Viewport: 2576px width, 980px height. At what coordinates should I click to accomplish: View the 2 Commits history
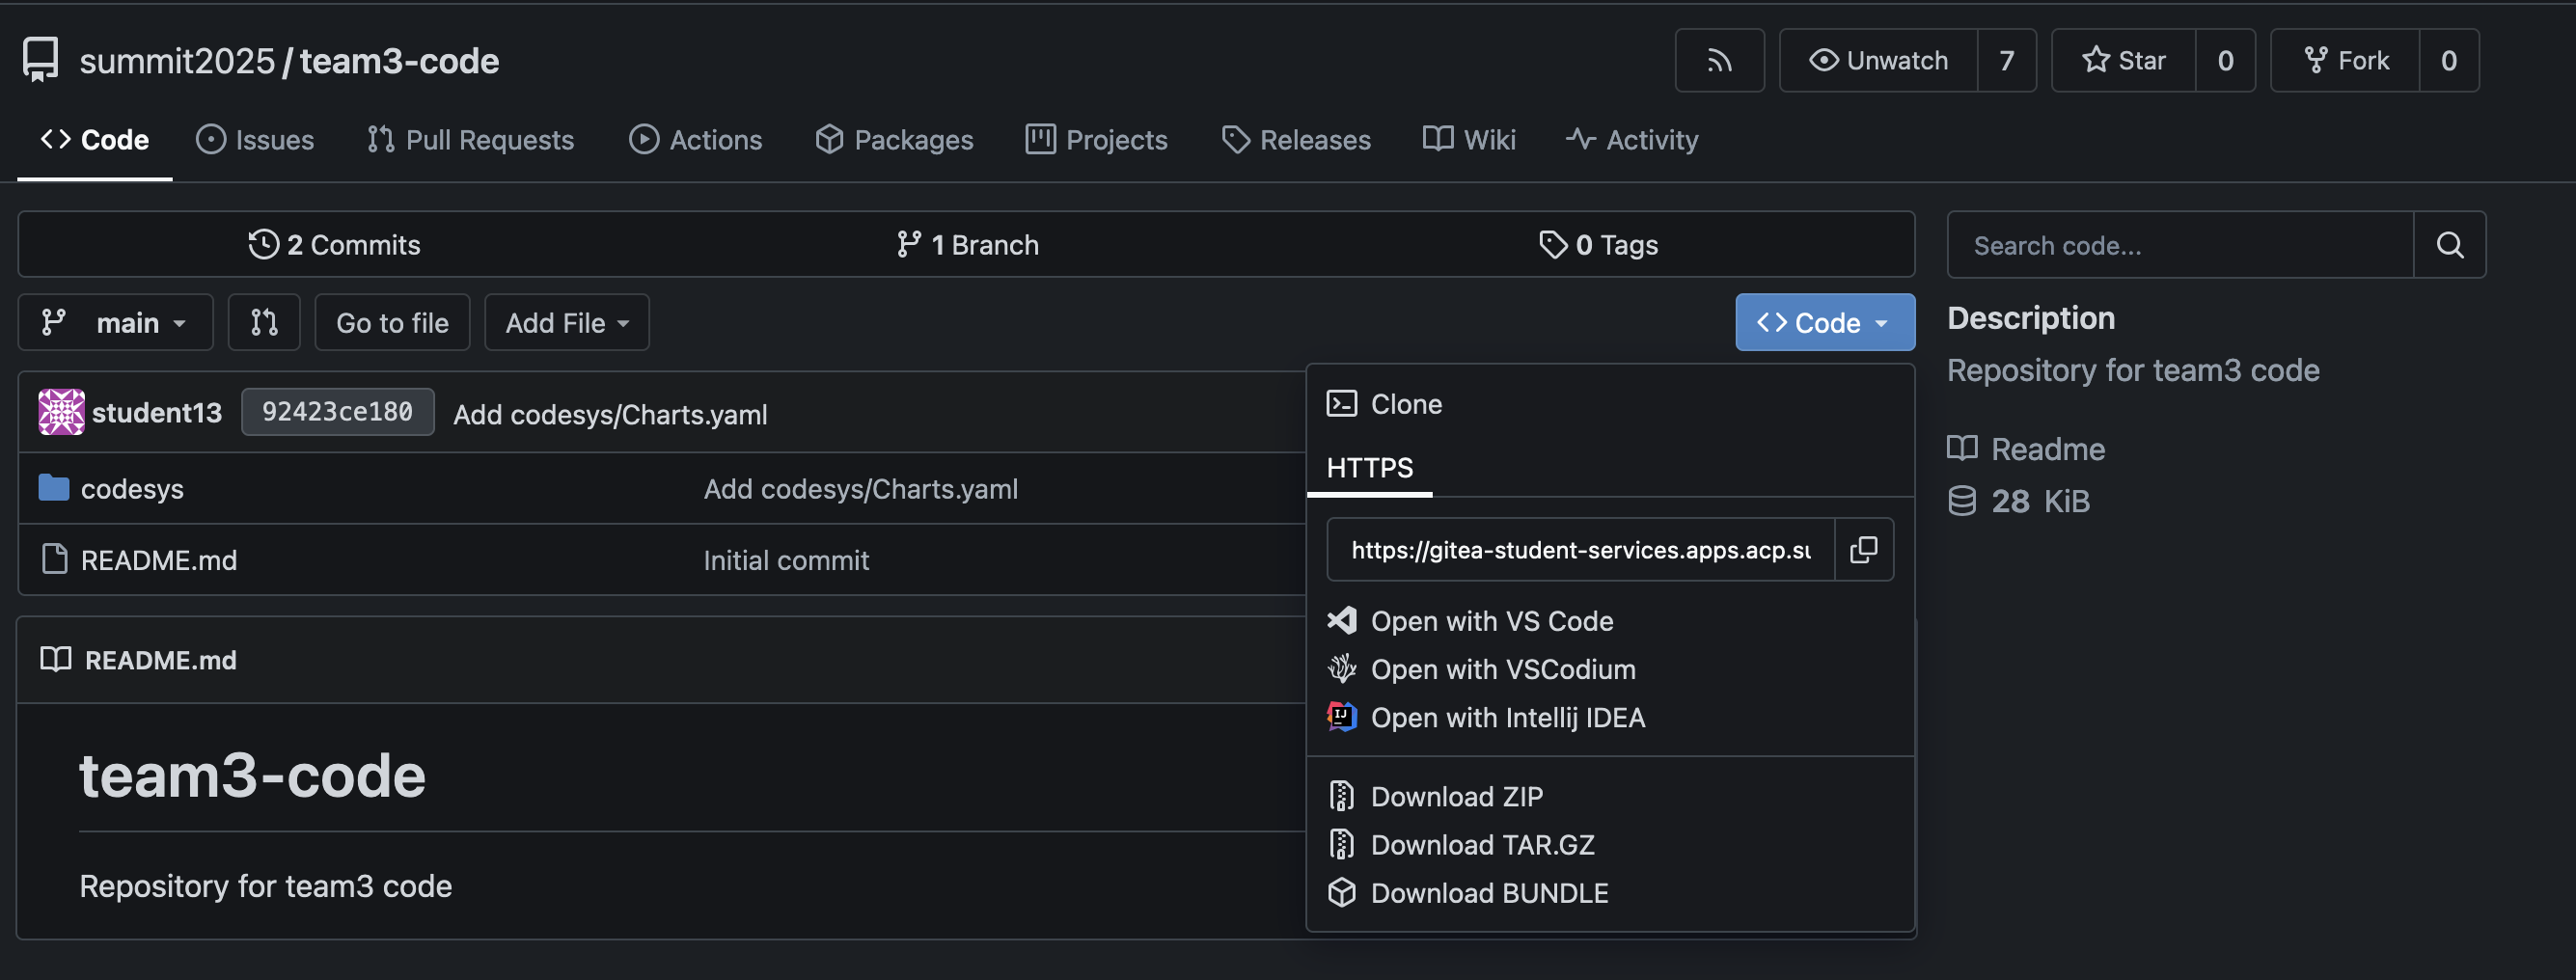pos(334,245)
